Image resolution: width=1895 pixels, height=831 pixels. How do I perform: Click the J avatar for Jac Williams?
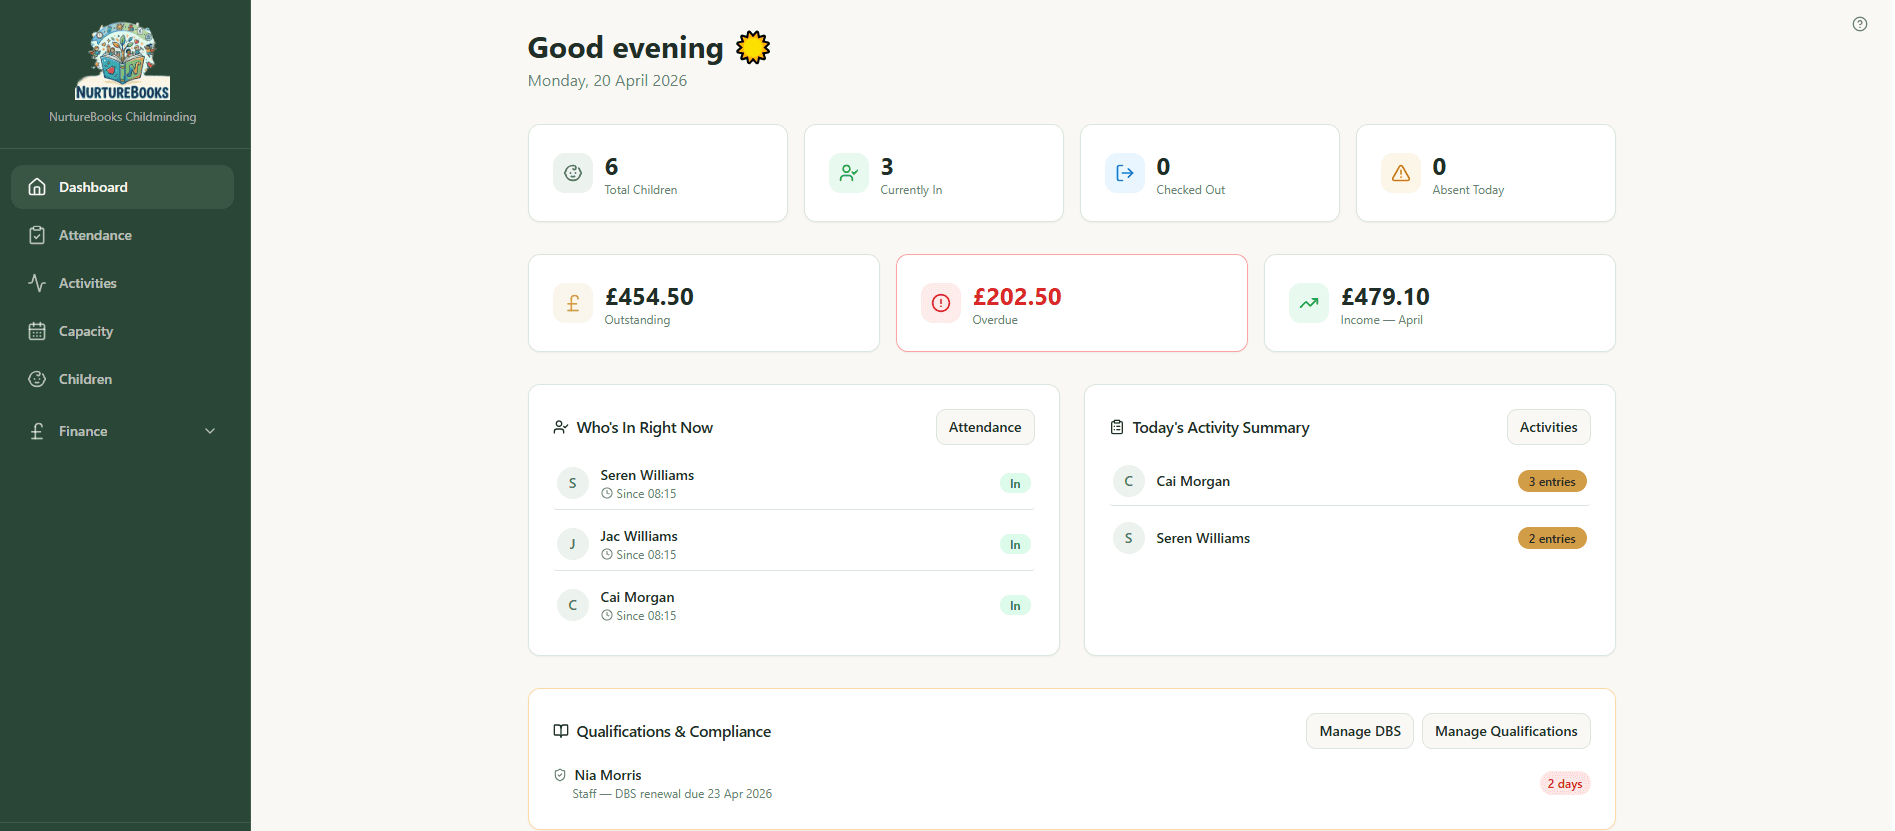(573, 544)
